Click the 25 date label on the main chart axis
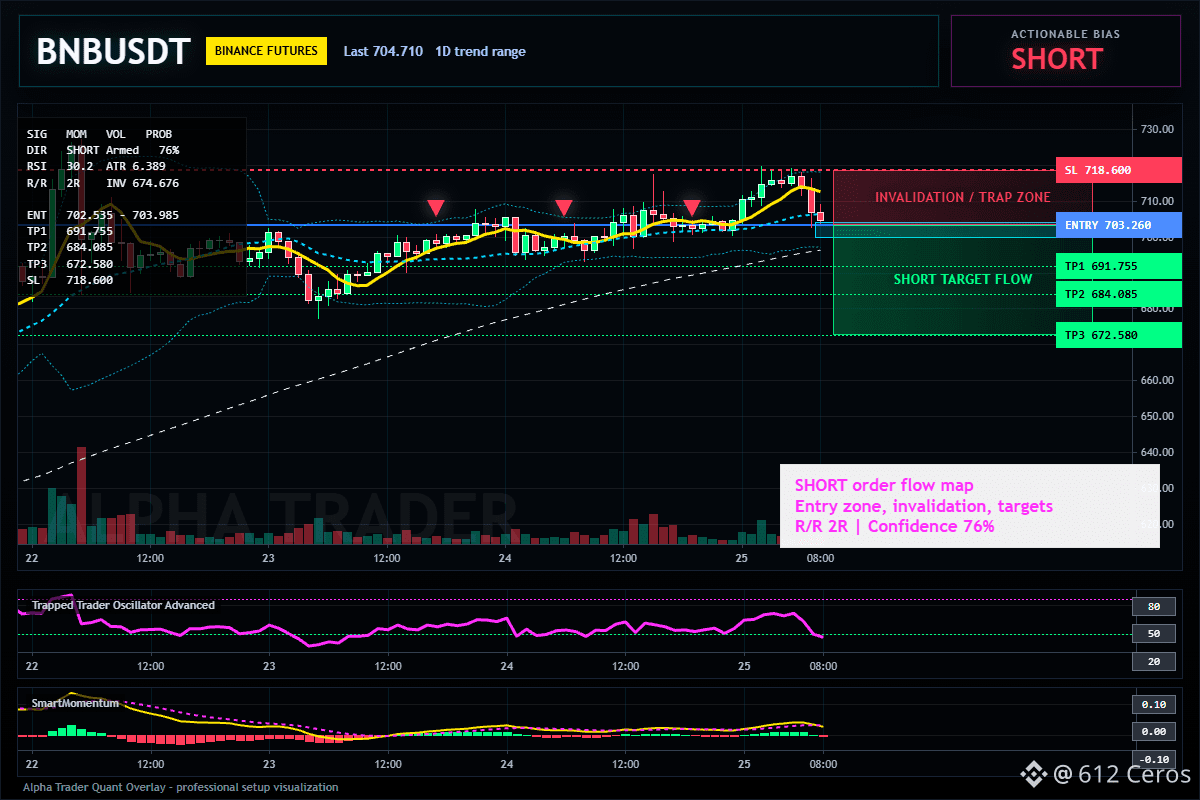Screen dimensions: 1200x800 click(744, 558)
